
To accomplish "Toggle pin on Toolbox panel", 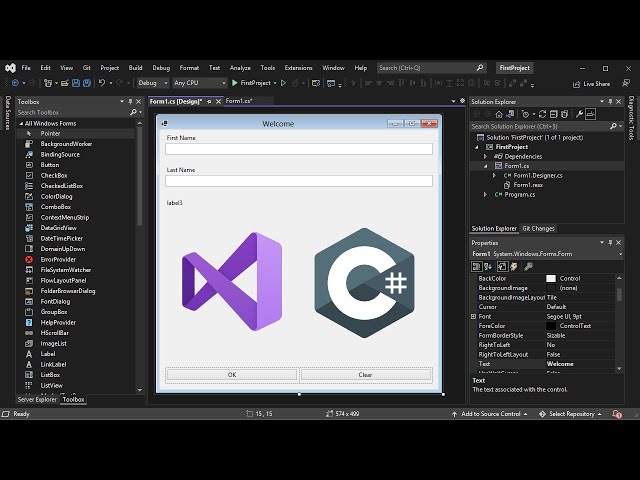I will [130, 102].
